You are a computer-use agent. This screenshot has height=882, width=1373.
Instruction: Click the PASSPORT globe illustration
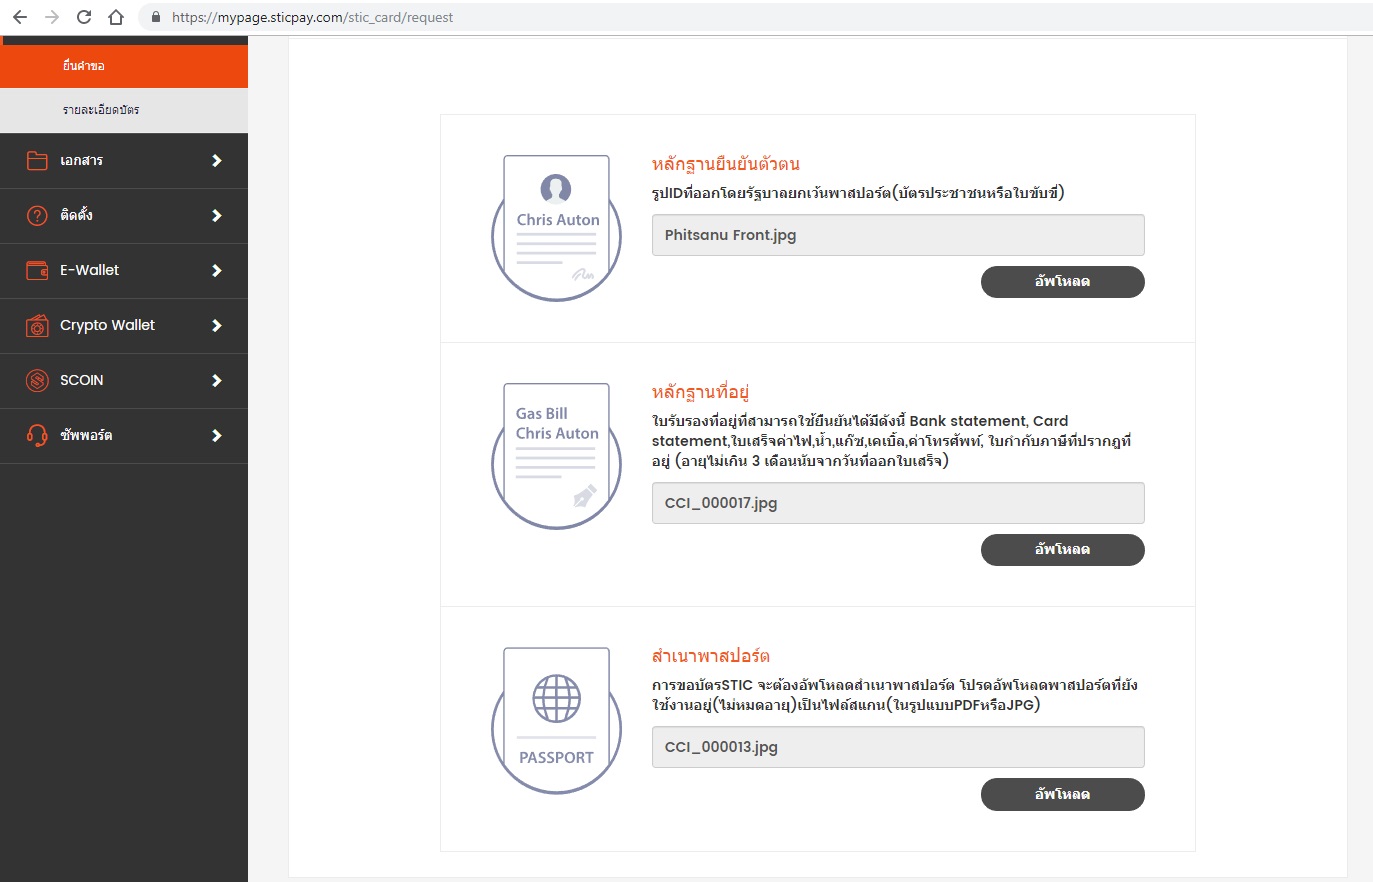click(557, 721)
